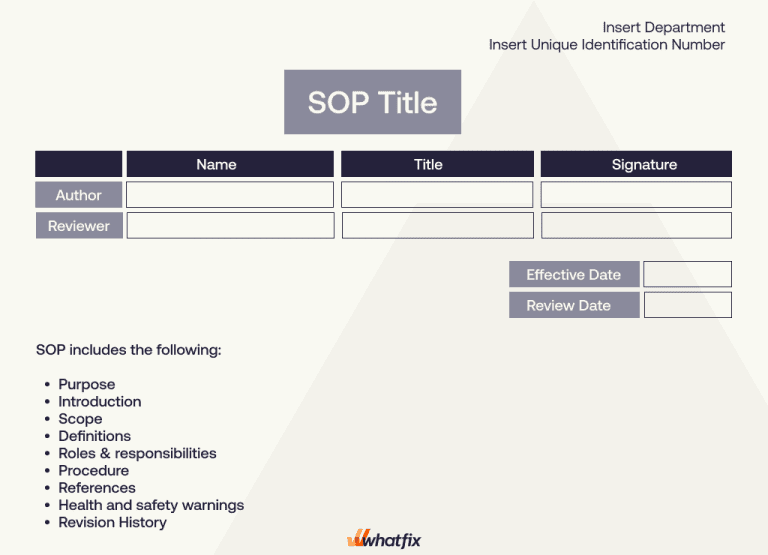768x555 pixels.
Task: Click the Effective Date input box
Action: [687, 275]
